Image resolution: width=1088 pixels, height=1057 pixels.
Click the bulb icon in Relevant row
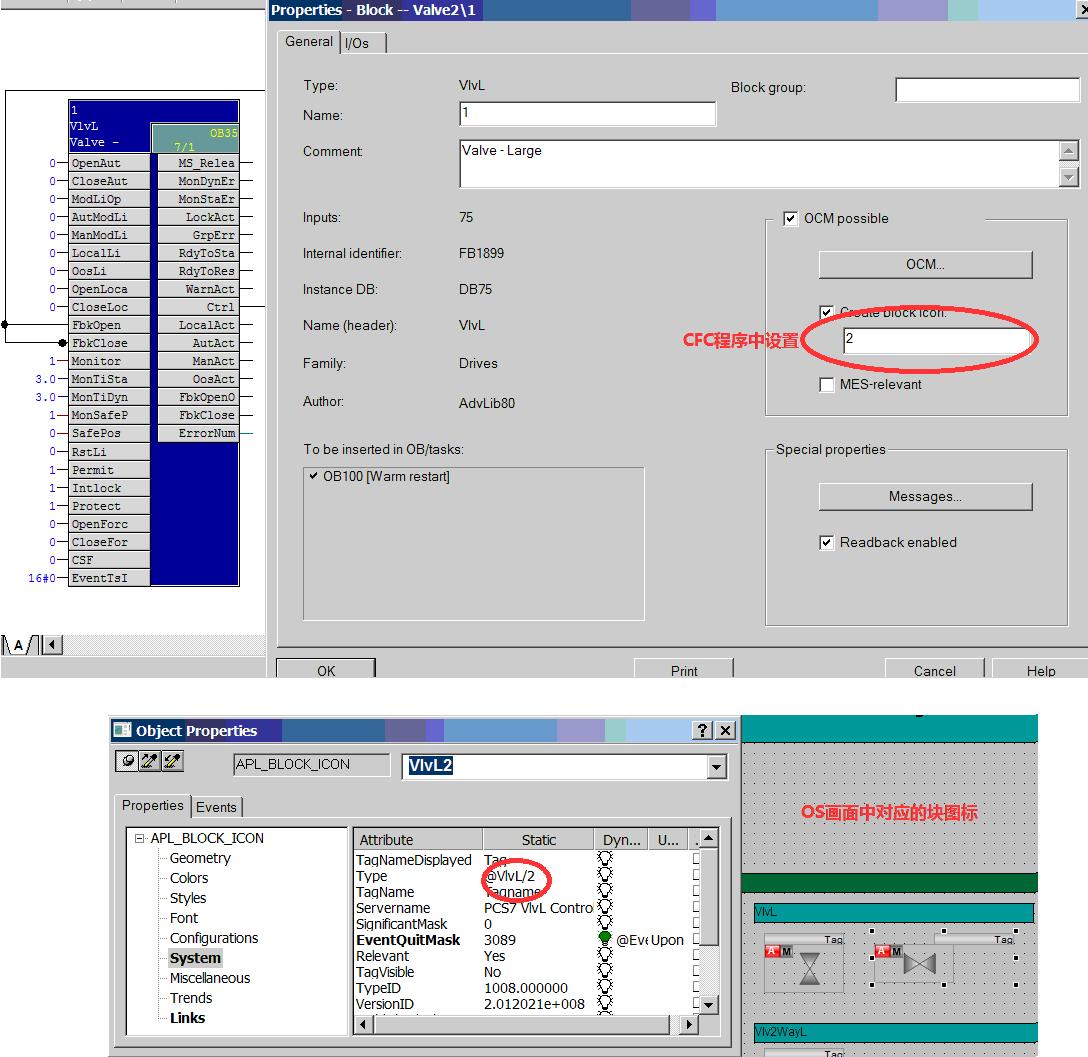[605, 954]
